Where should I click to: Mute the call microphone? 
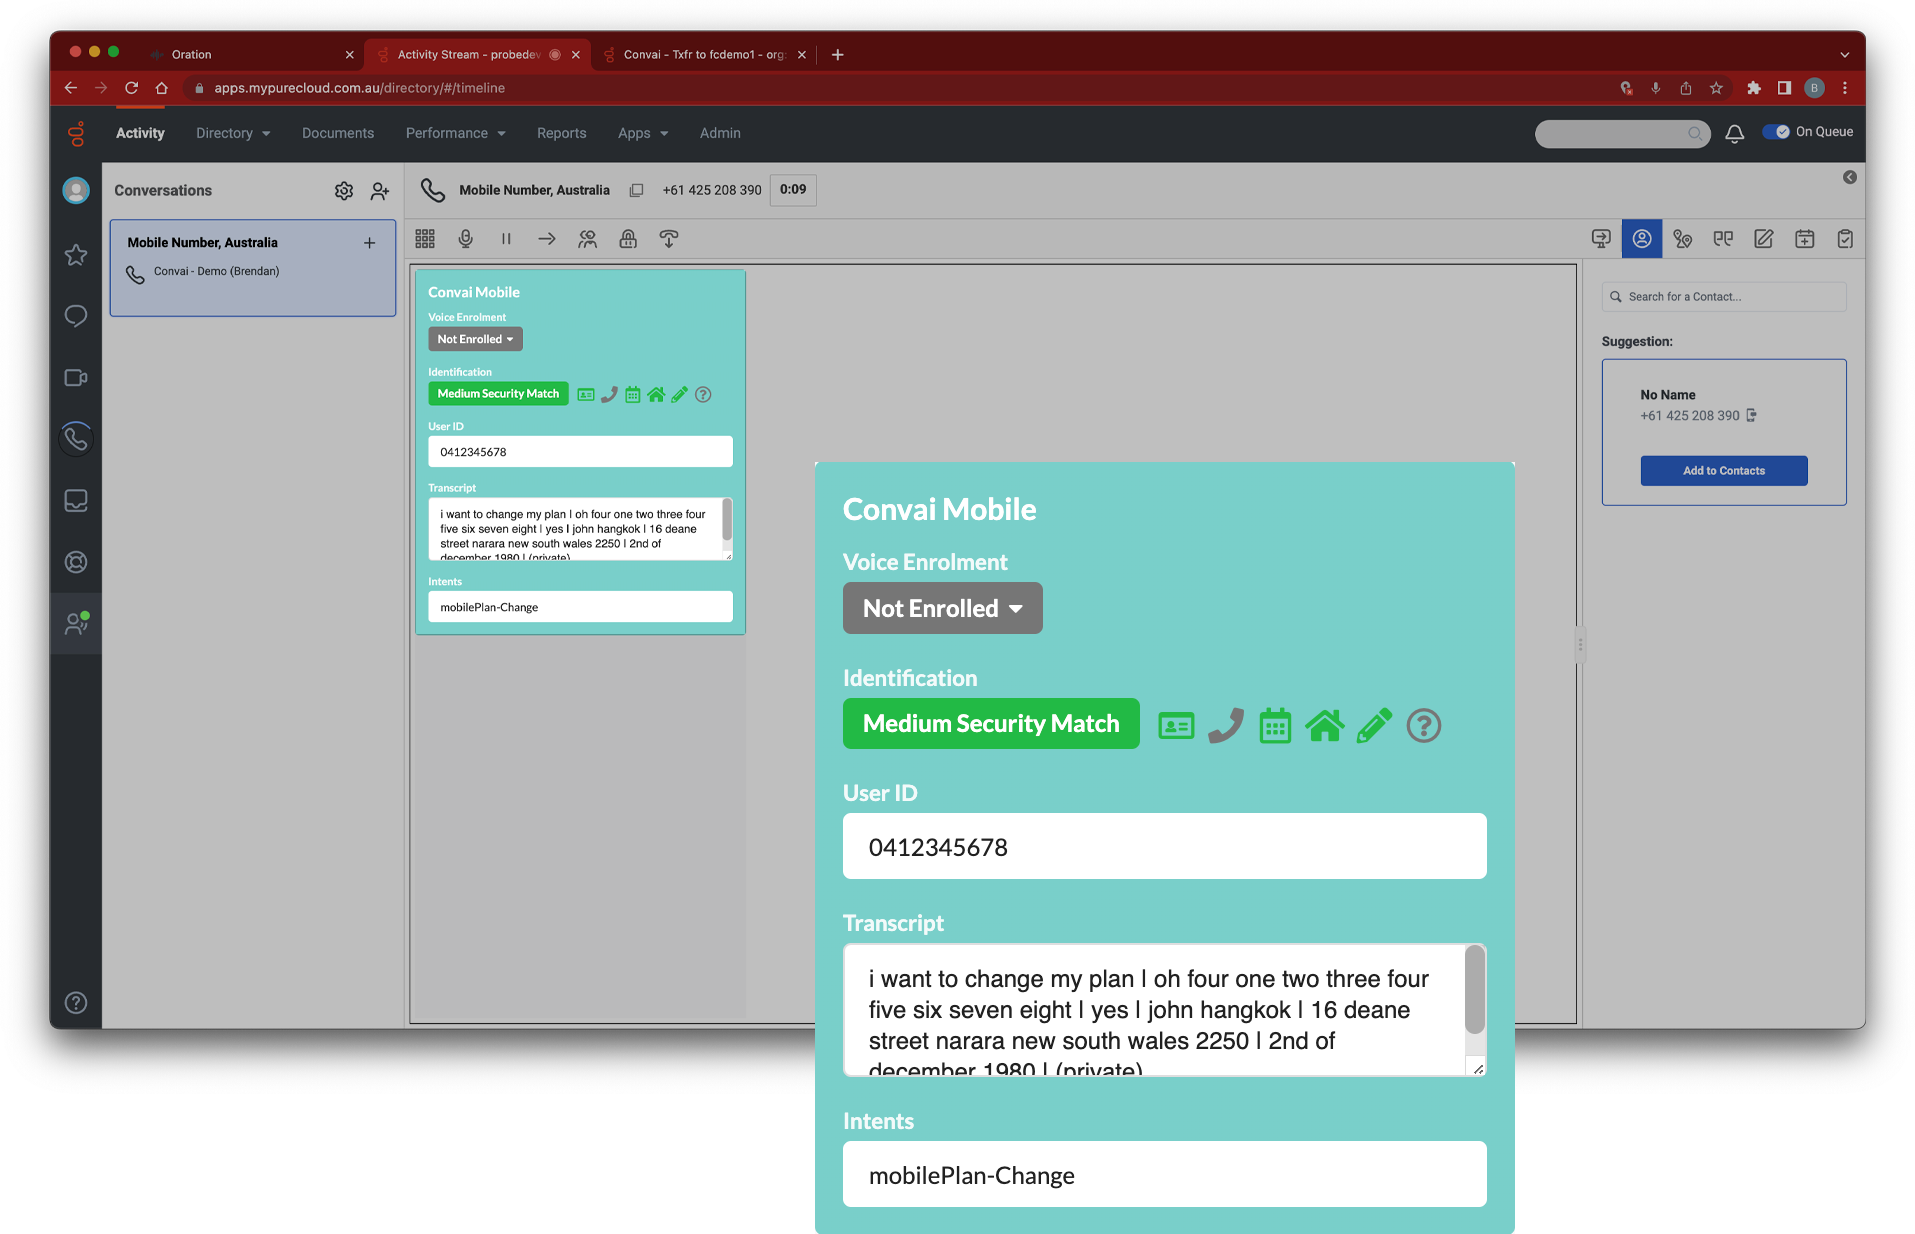(465, 239)
